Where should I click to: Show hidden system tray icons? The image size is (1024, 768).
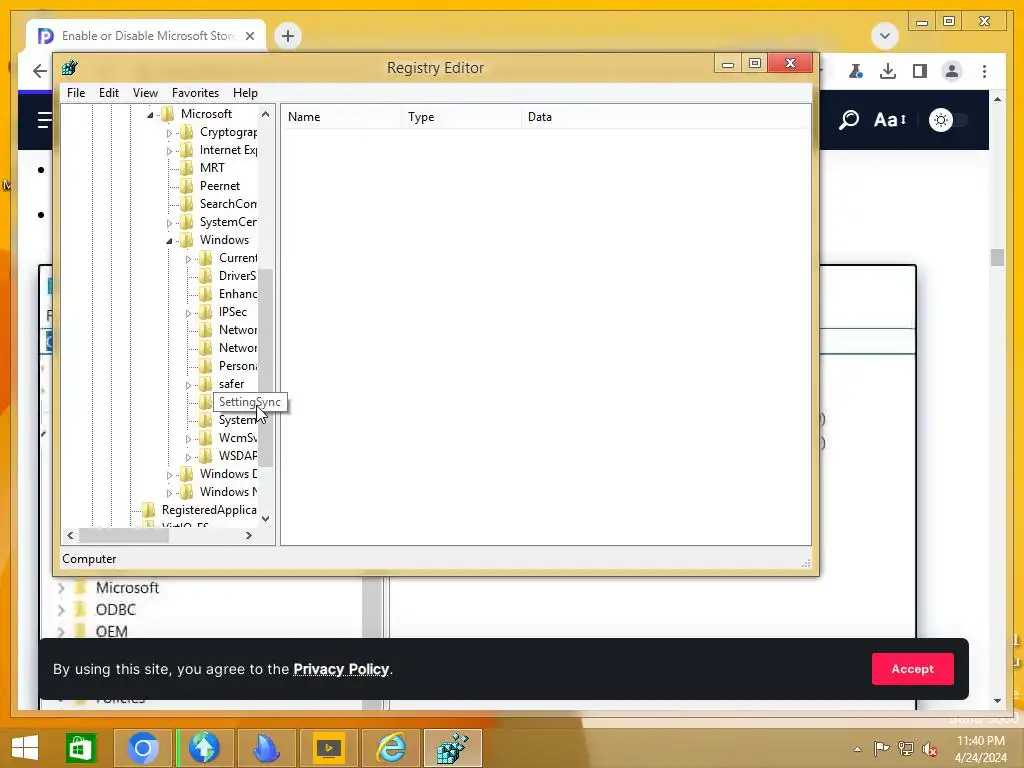[857, 749]
